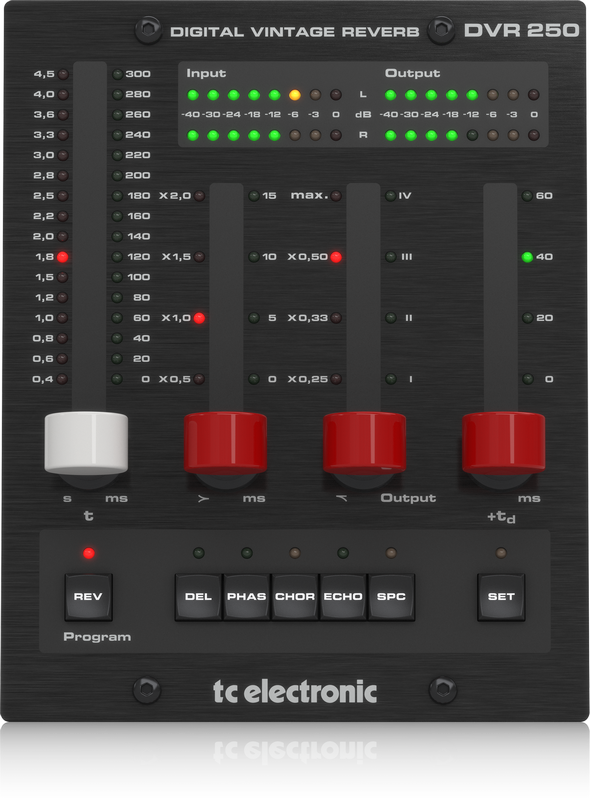Click the output level II LED
Viewport: 590px width, 800px height.
click(x=390, y=318)
